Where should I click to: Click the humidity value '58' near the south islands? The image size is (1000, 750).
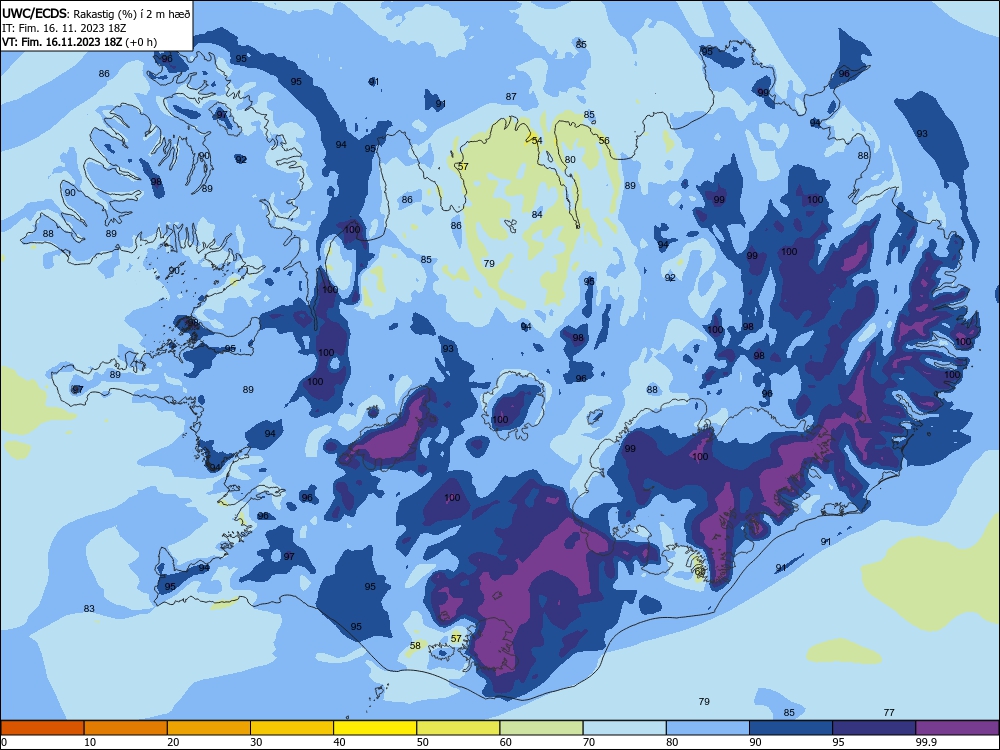coord(415,645)
